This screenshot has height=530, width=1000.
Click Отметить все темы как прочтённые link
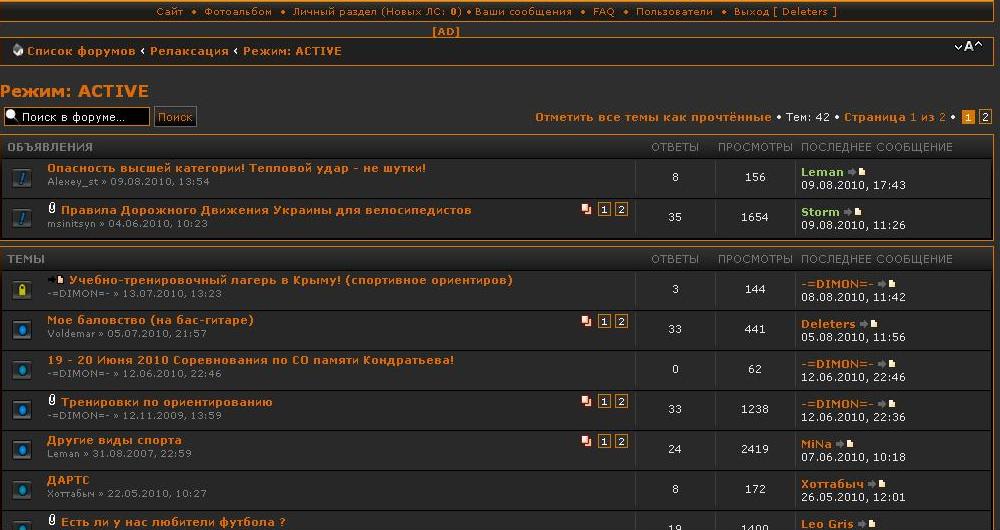[652, 117]
